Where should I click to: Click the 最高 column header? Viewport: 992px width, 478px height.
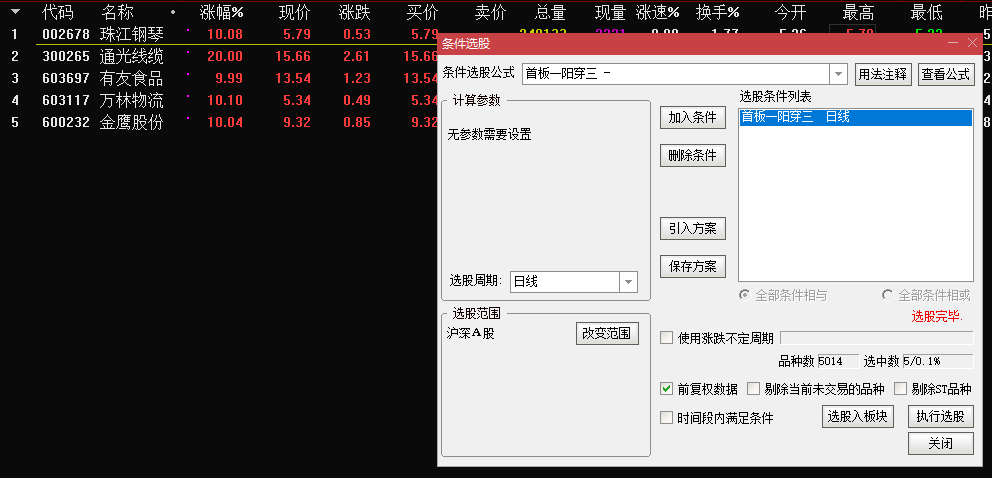click(x=859, y=11)
